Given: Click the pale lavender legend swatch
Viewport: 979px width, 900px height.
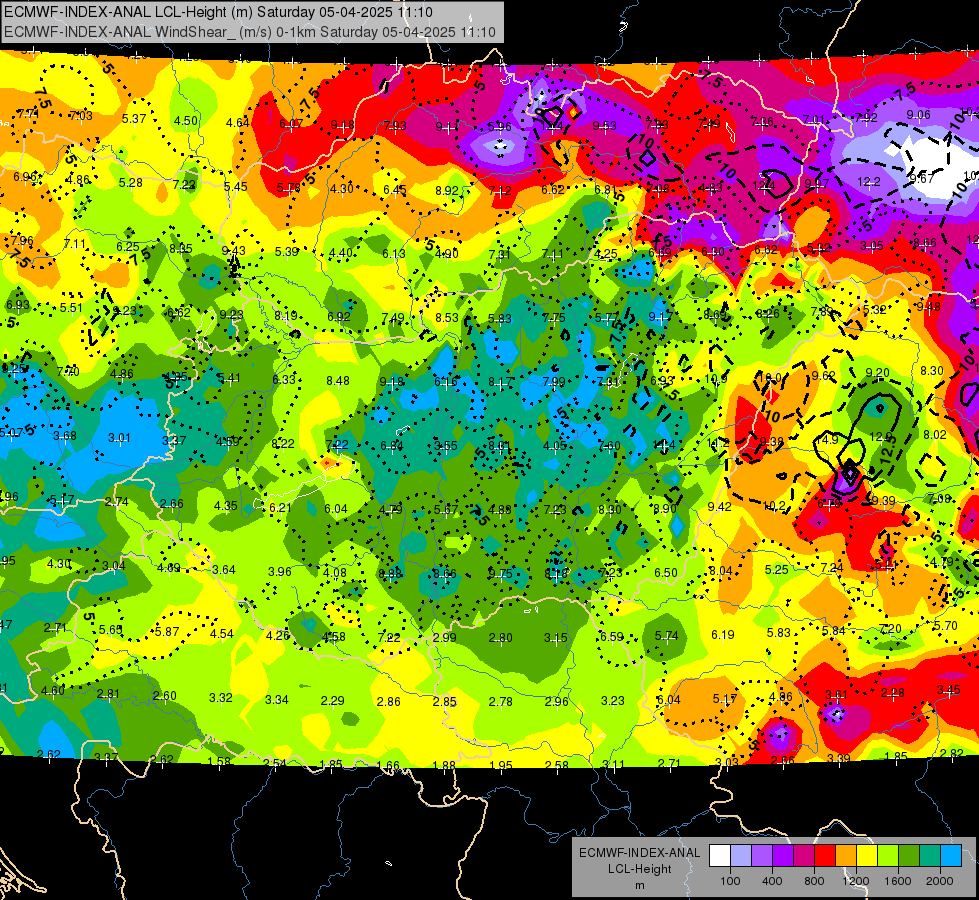Looking at the screenshot, I should tap(740, 856).
